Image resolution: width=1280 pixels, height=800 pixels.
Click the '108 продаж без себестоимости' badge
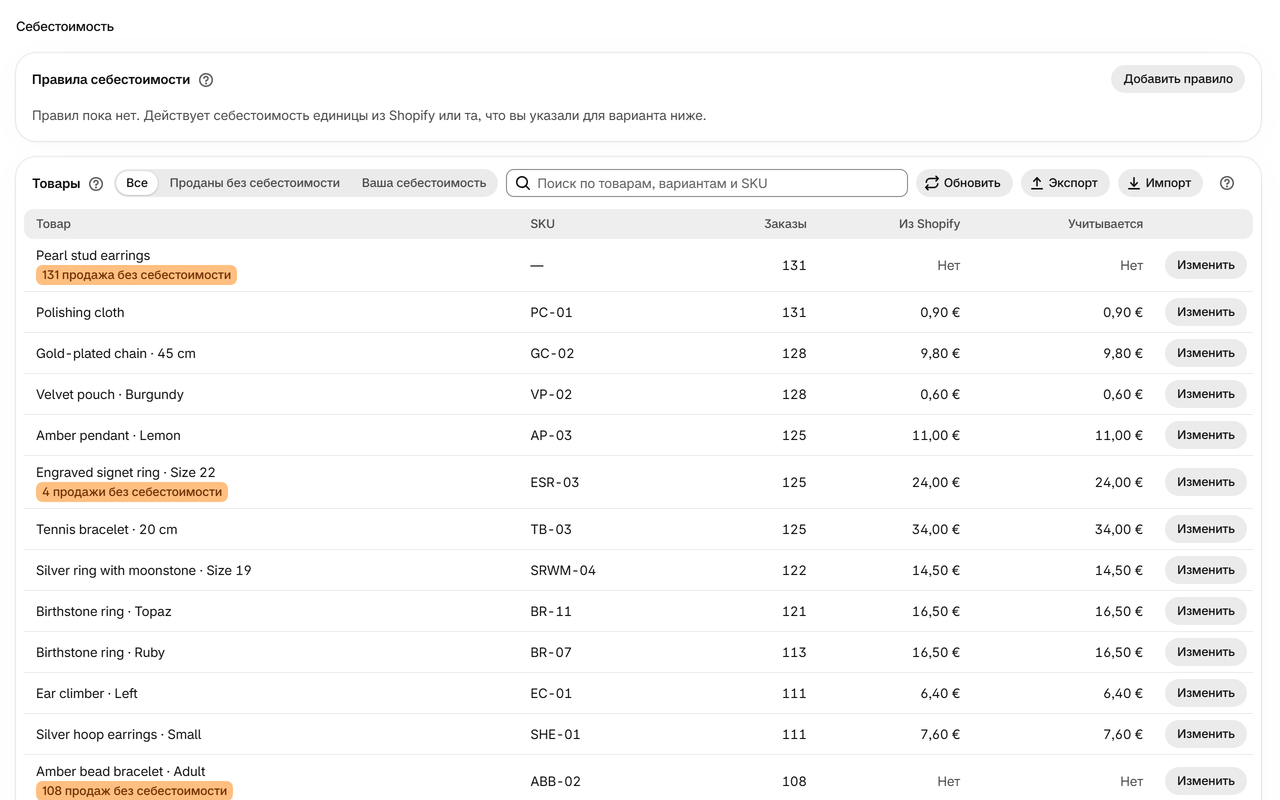[x=134, y=791]
